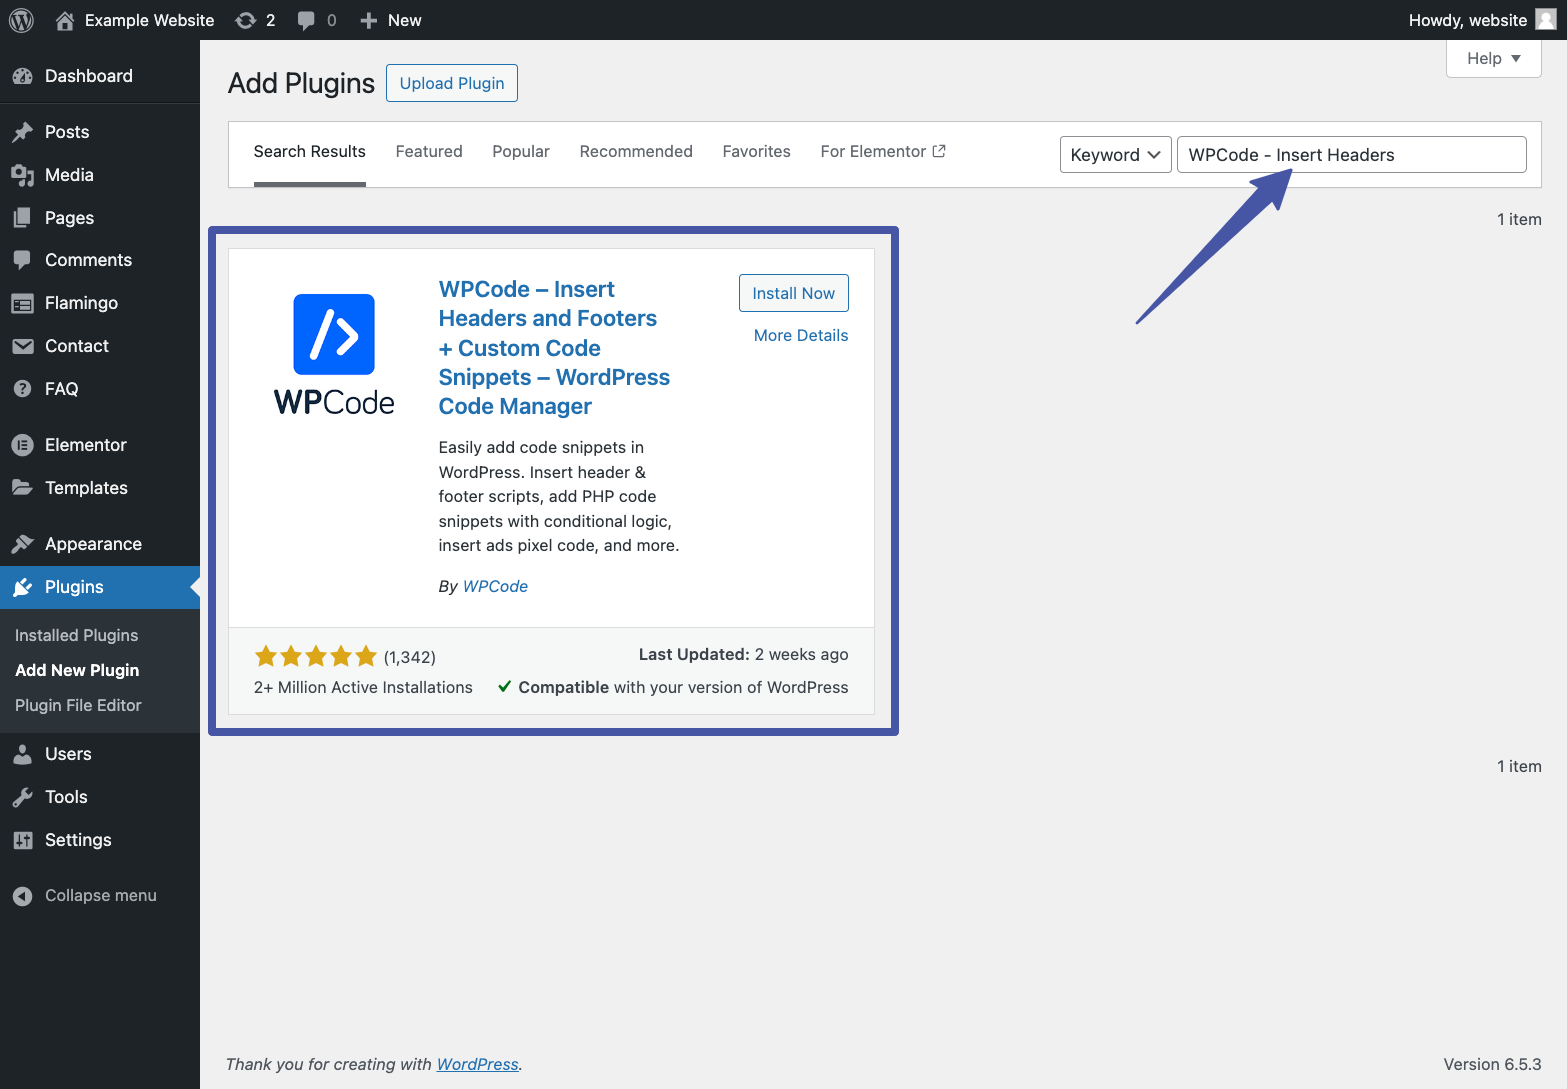Click Install Now for WPCode
Viewport: 1567px width, 1089px height.
point(794,293)
